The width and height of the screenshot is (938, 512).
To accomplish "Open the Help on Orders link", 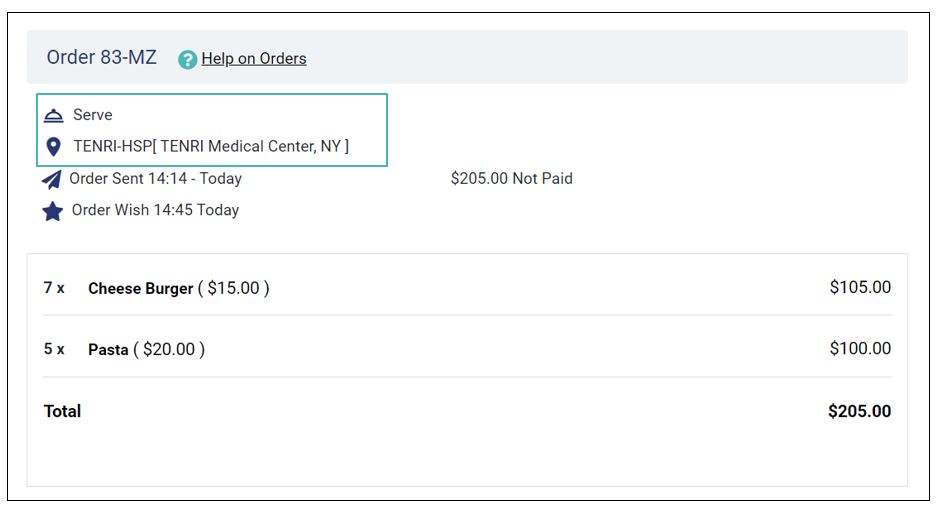I will pos(254,59).
